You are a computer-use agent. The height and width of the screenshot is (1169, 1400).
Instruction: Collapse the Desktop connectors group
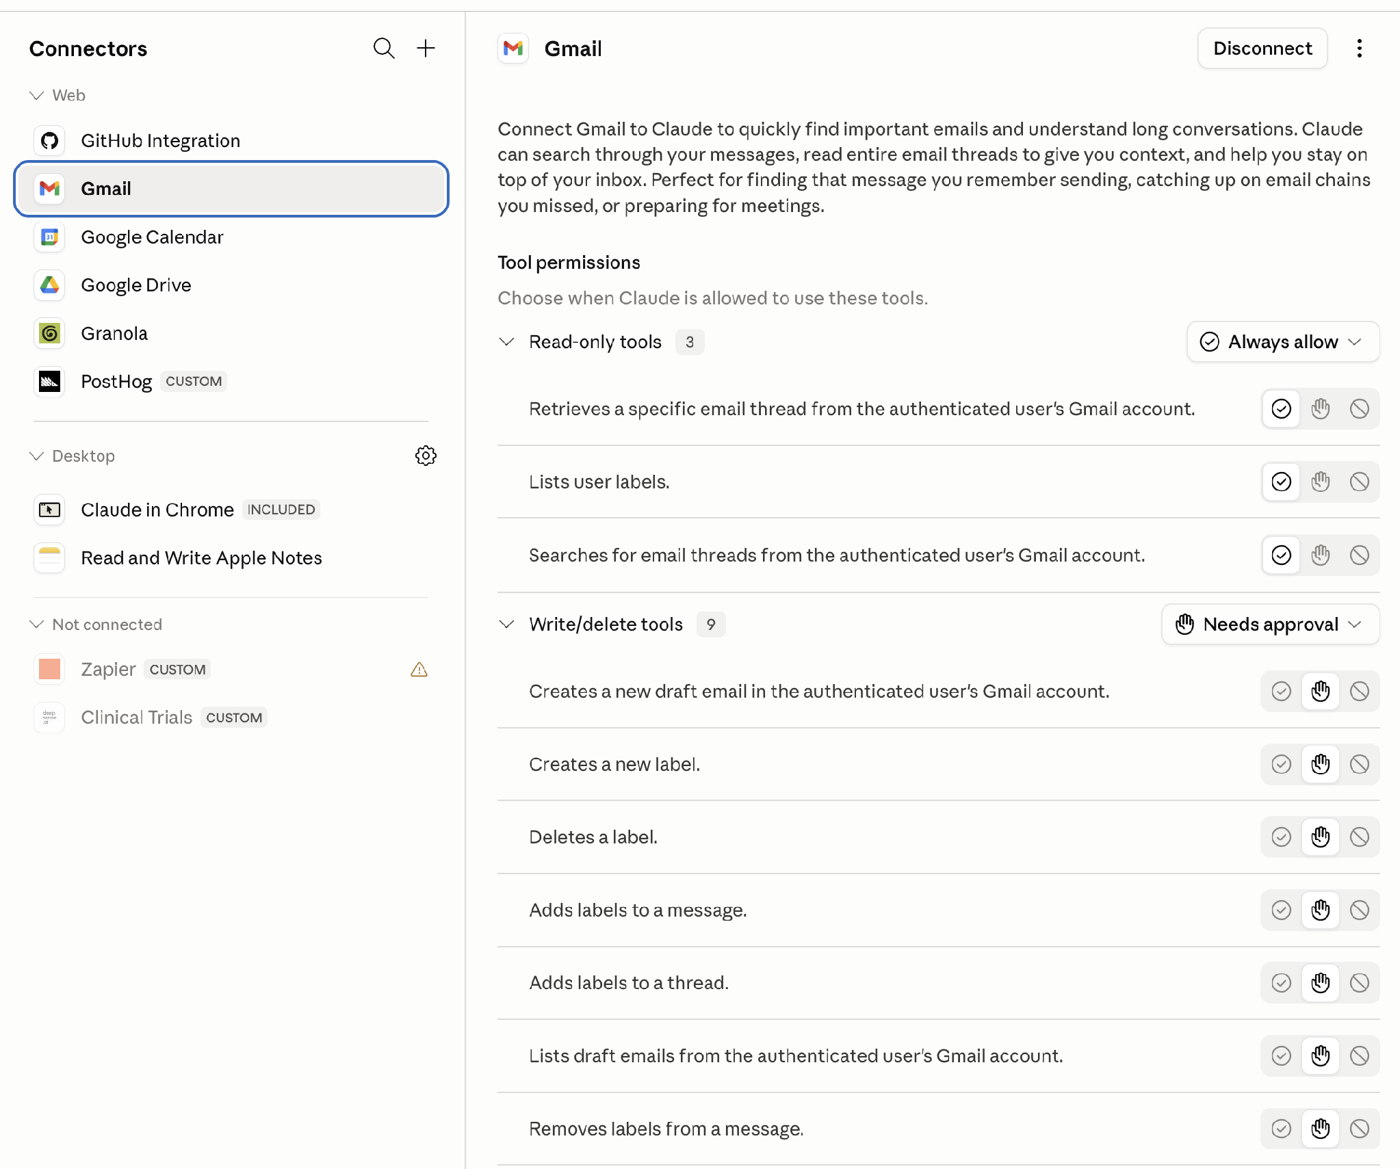pos(37,456)
